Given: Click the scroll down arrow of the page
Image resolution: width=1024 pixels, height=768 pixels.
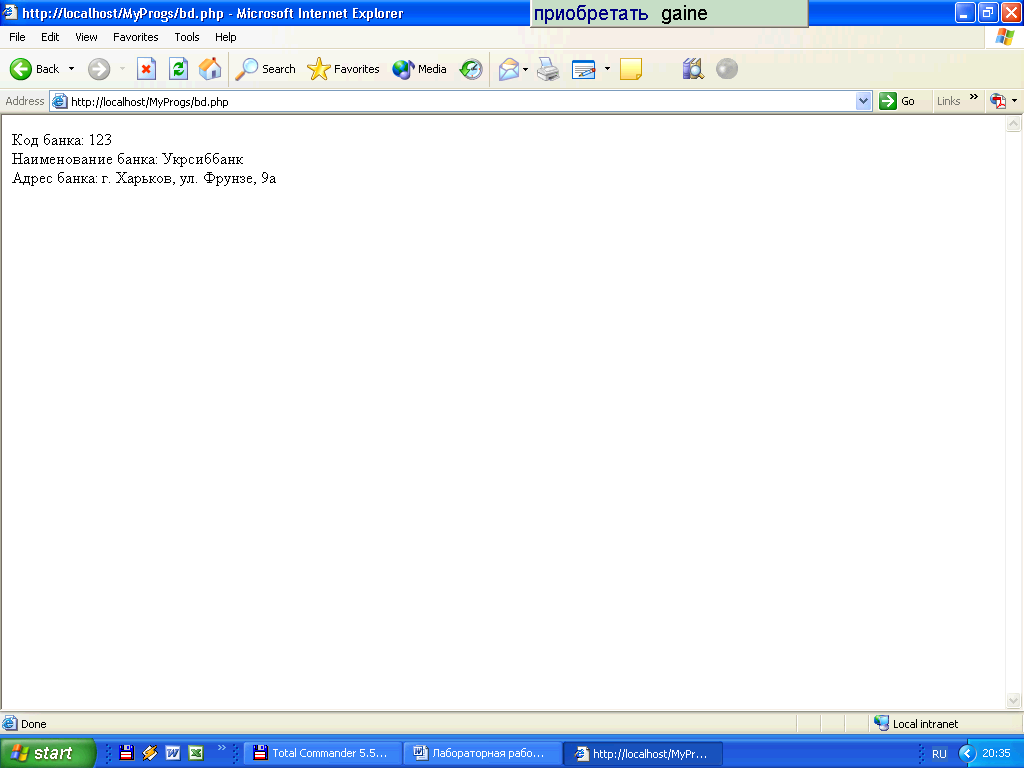Looking at the screenshot, I should [1014, 701].
